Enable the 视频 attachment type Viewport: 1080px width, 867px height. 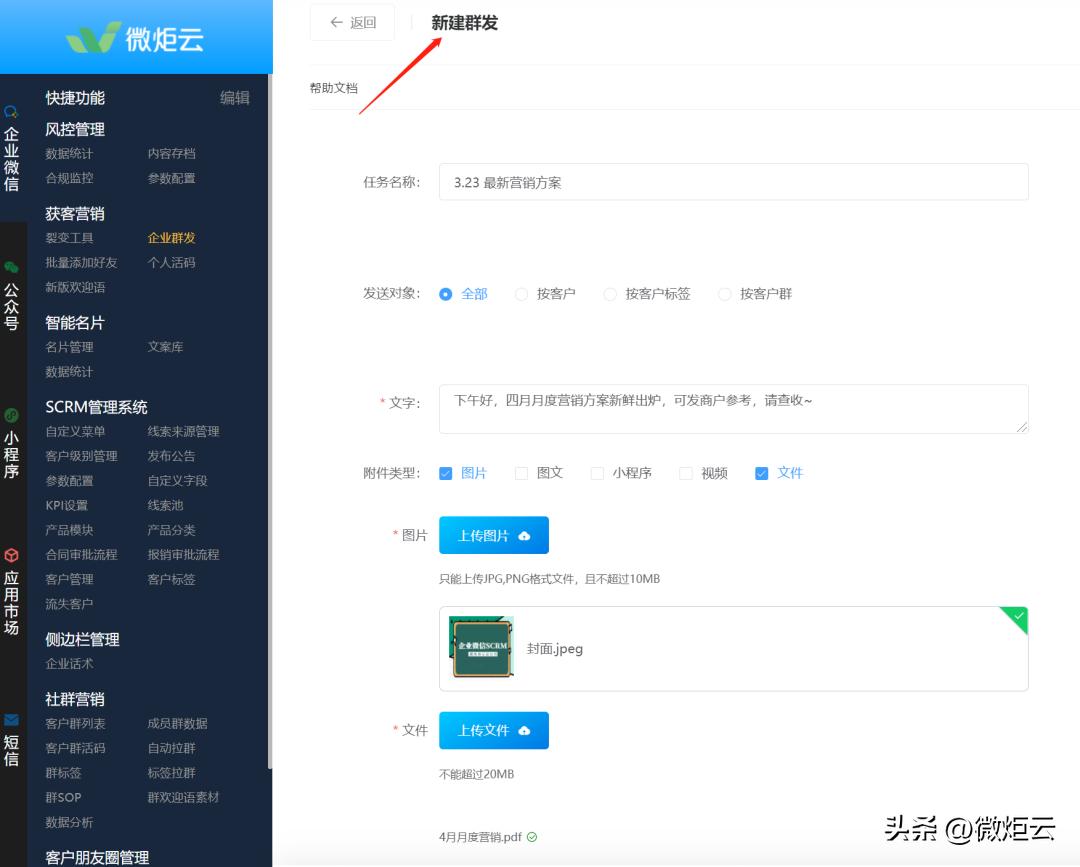[x=686, y=472]
